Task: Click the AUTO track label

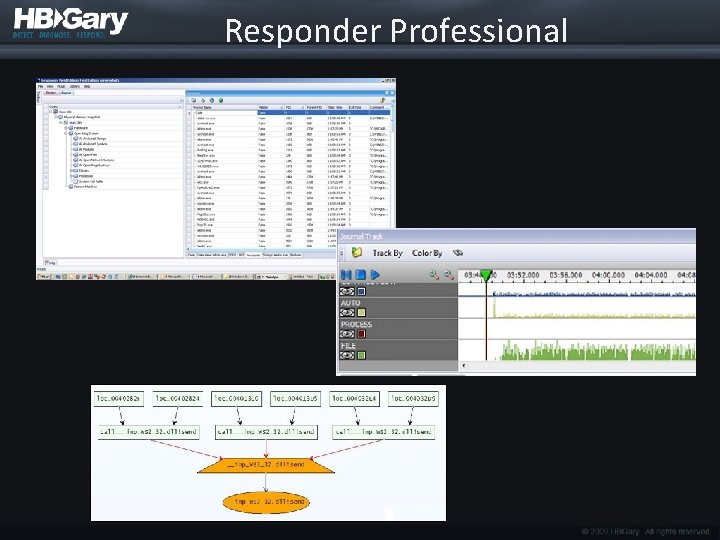Action: click(x=350, y=303)
